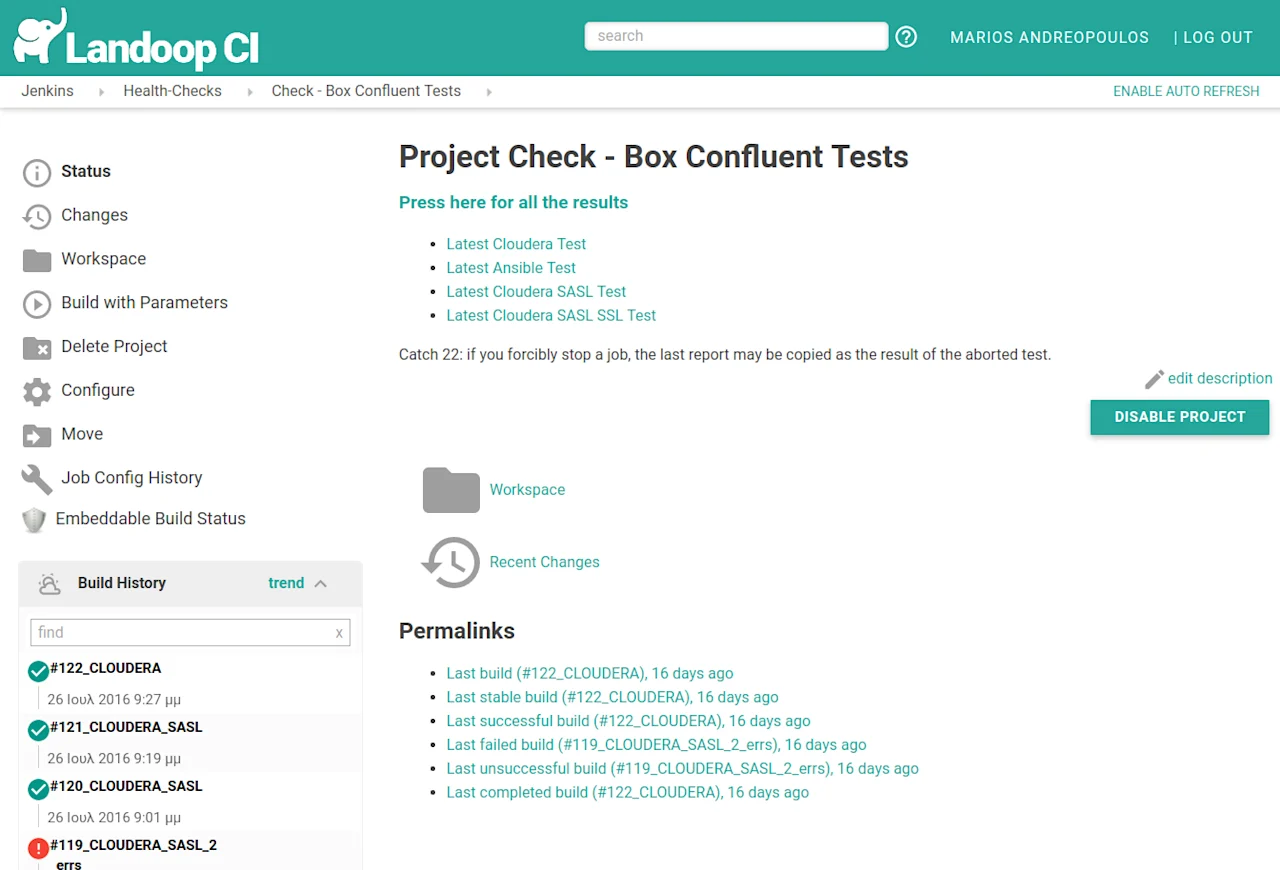Click the Job Config History wrench icon

[x=37, y=479]
